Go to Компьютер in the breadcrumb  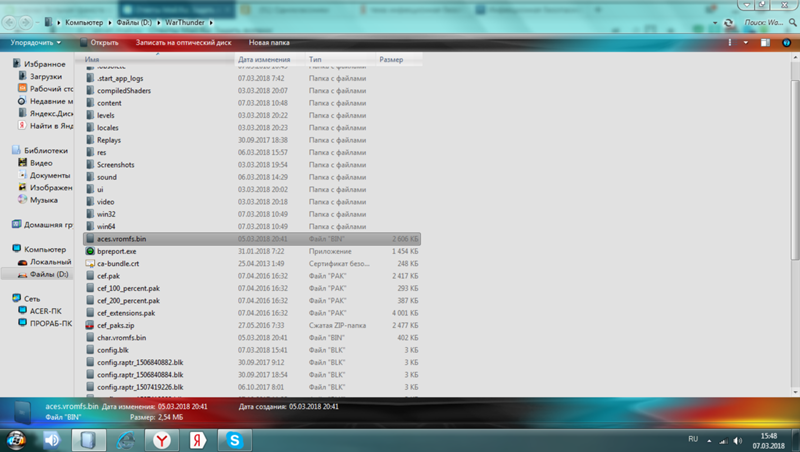(84, 22)
